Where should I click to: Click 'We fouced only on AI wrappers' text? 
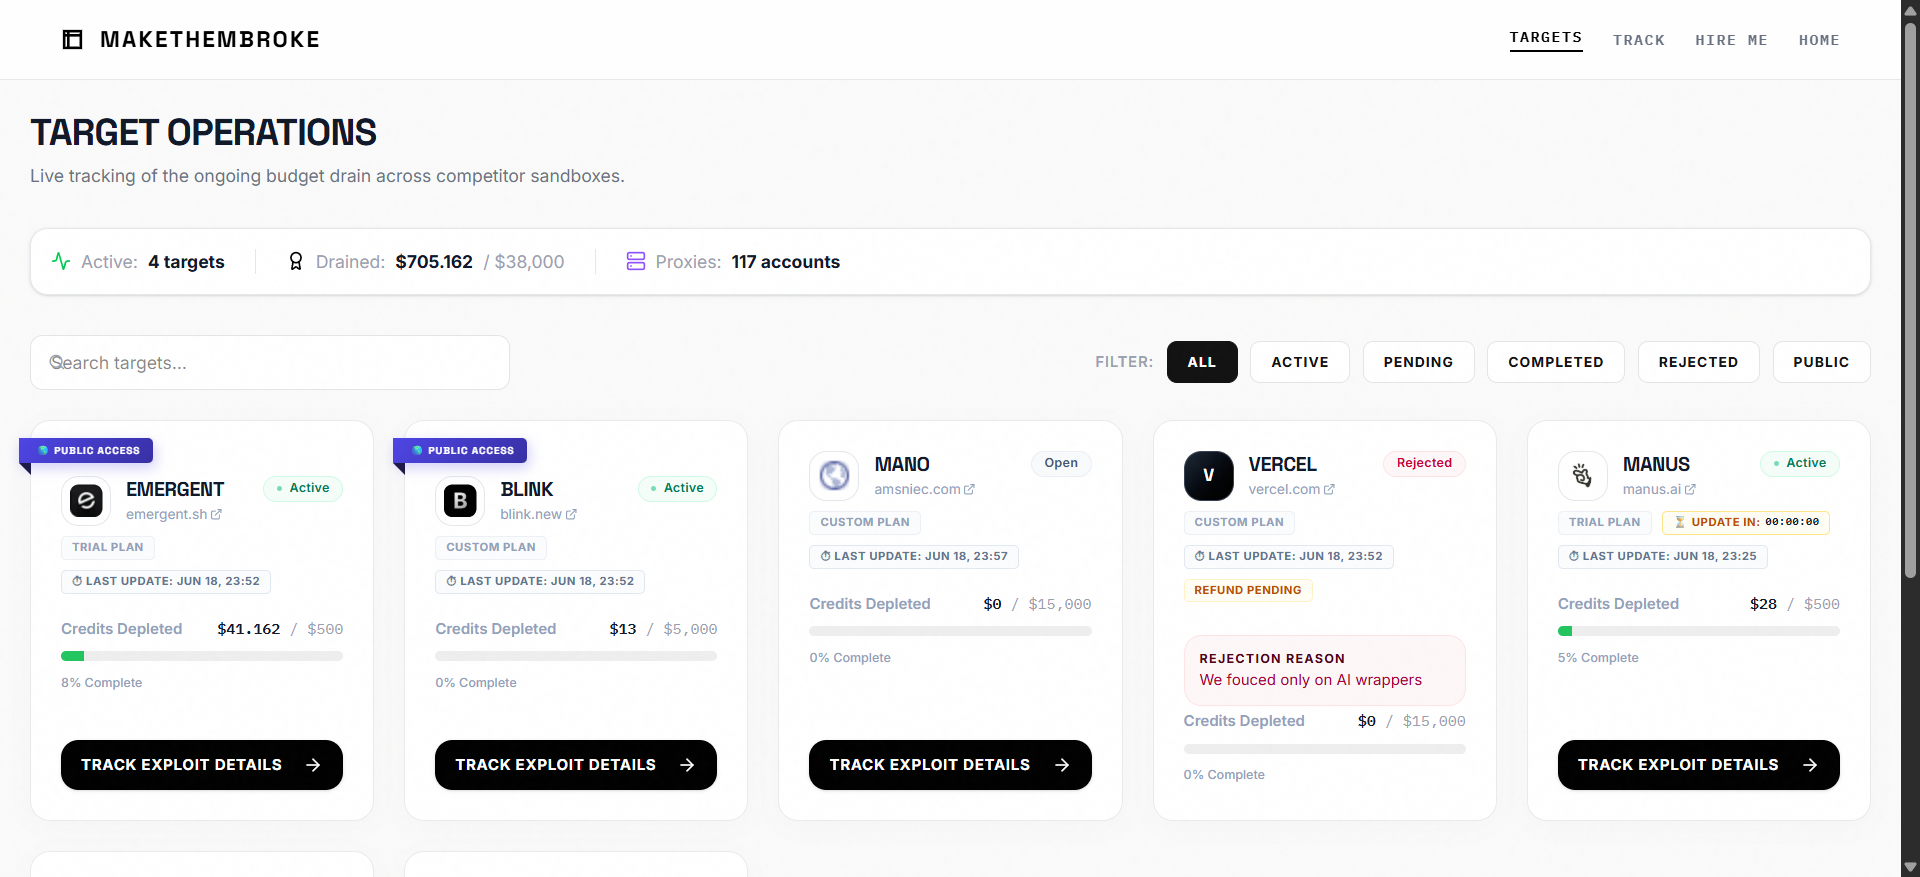[x=1310, y=680]
